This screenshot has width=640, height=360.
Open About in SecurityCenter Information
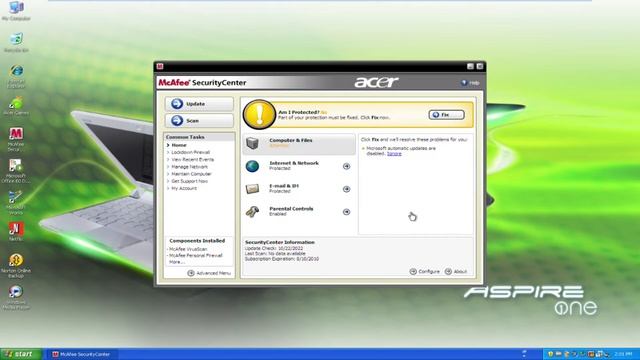point(456,271)
